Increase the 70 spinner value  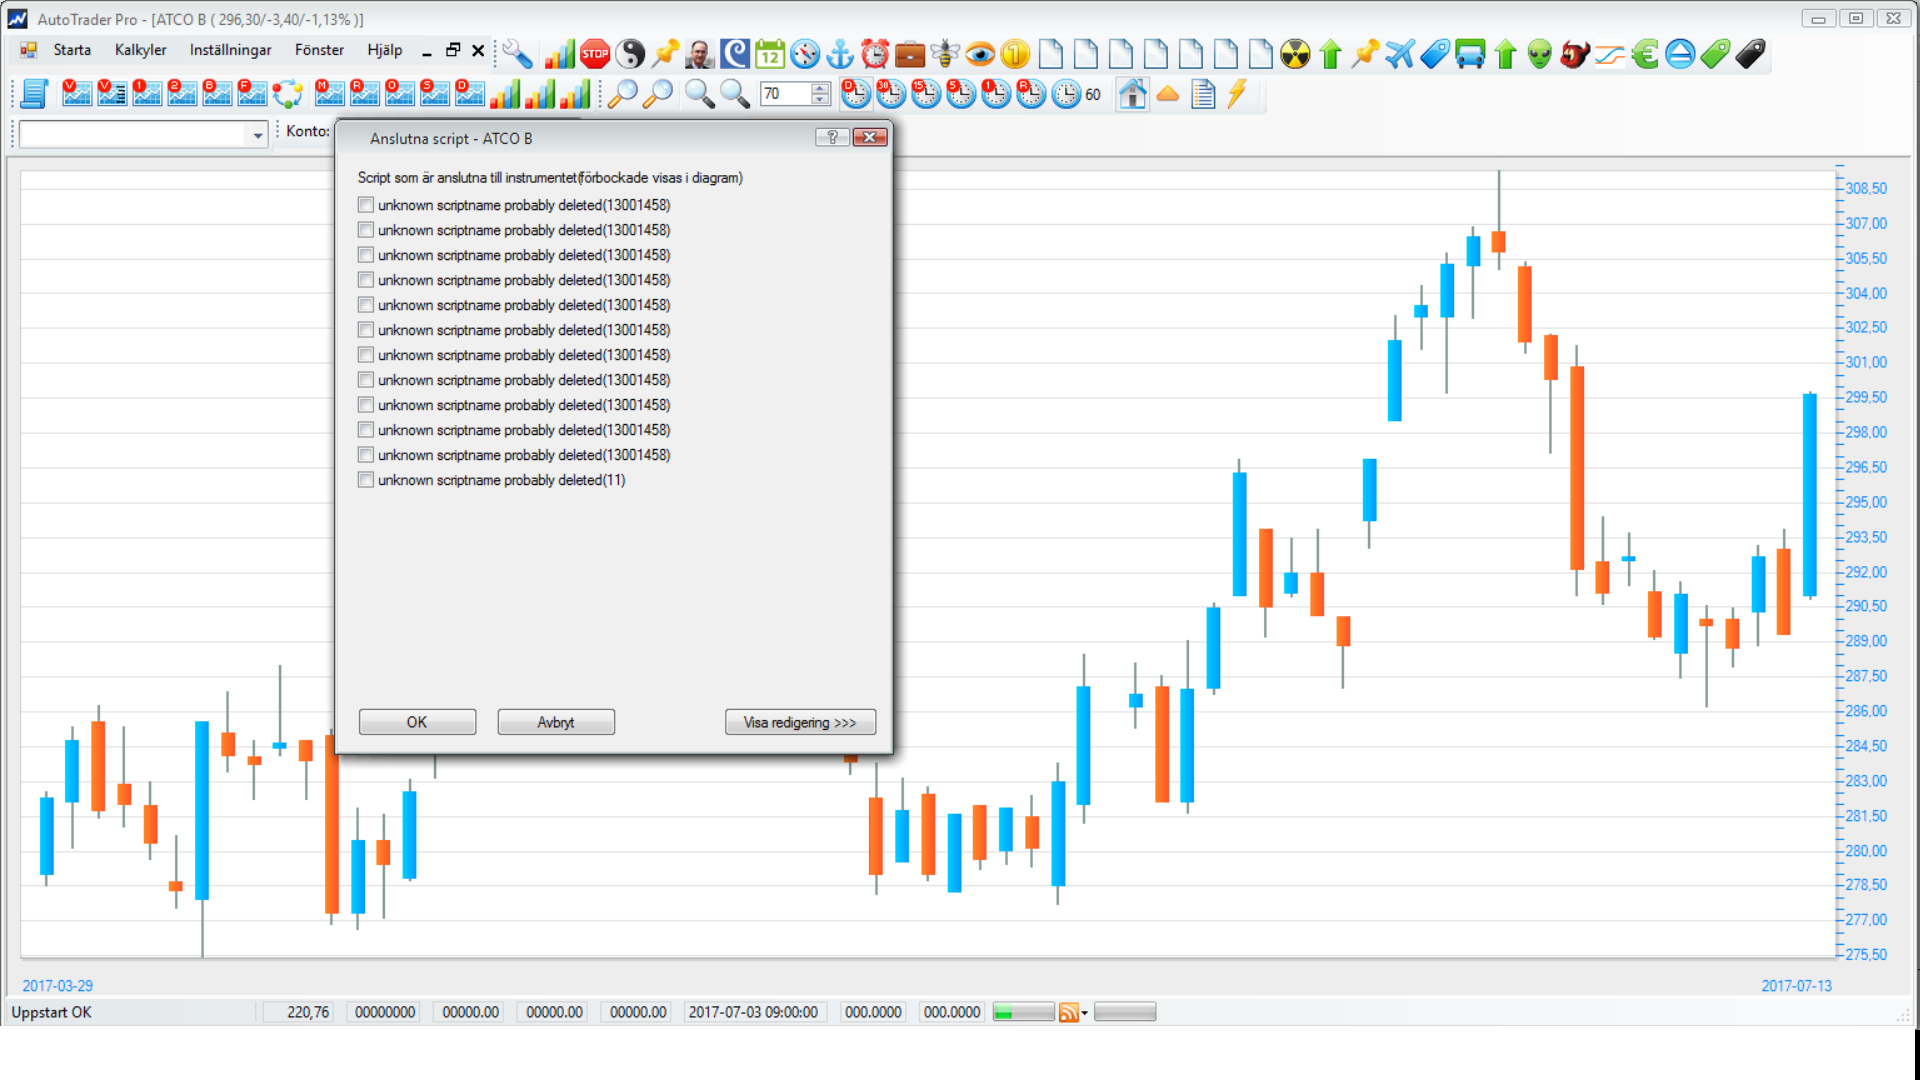pyautogui.click(x=820, y=89)
